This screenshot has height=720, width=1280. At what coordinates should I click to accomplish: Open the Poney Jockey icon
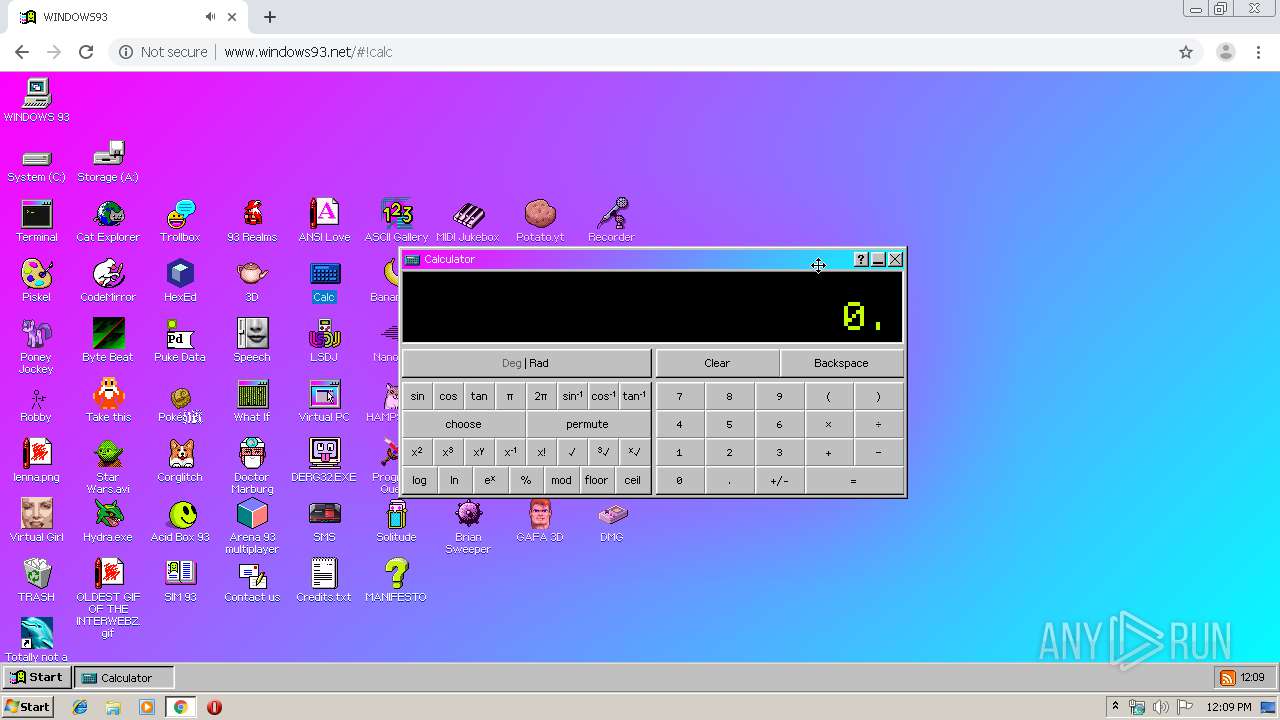[x=36, y=346]
